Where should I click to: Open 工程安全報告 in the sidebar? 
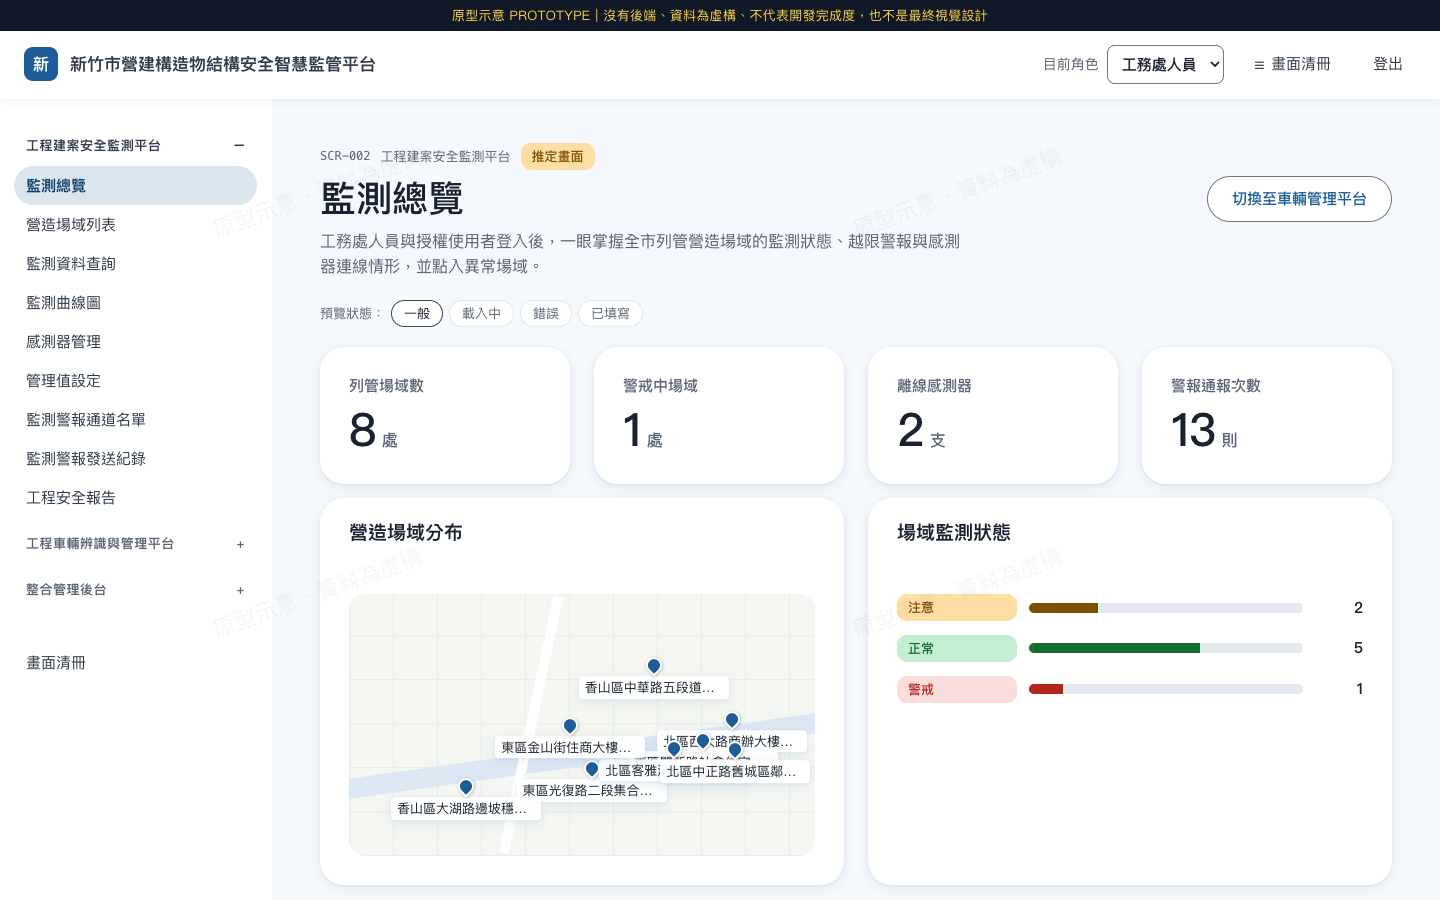pos(135,498)
